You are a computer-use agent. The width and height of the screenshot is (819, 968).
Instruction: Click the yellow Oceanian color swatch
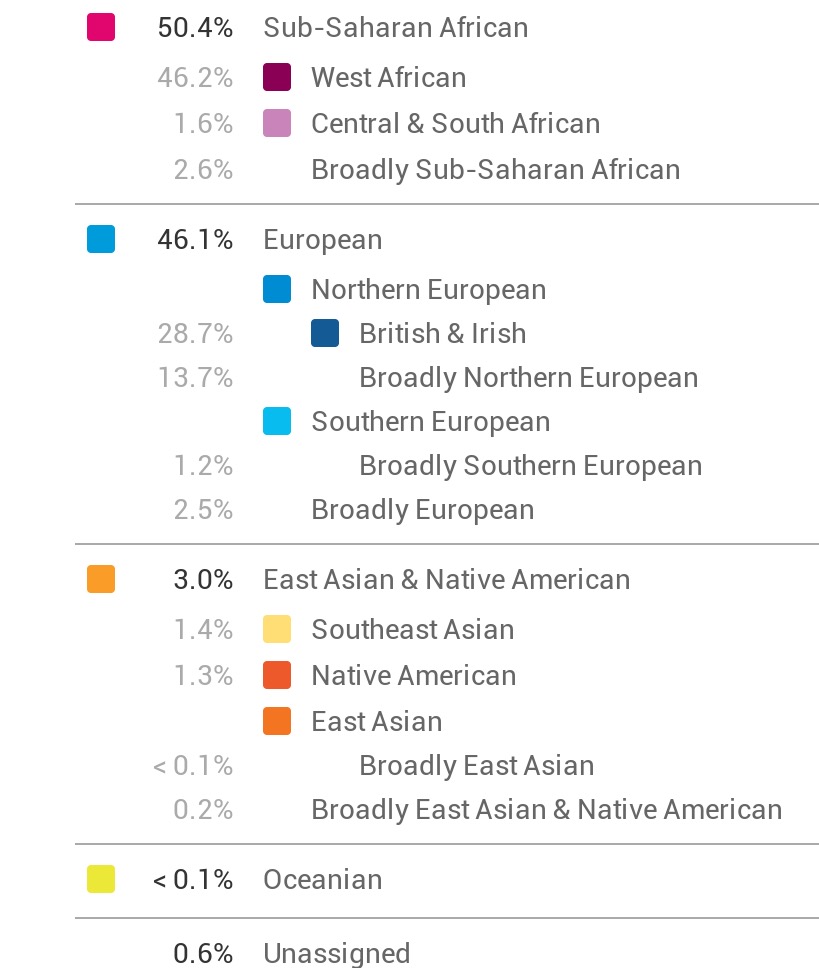(101, 879)
